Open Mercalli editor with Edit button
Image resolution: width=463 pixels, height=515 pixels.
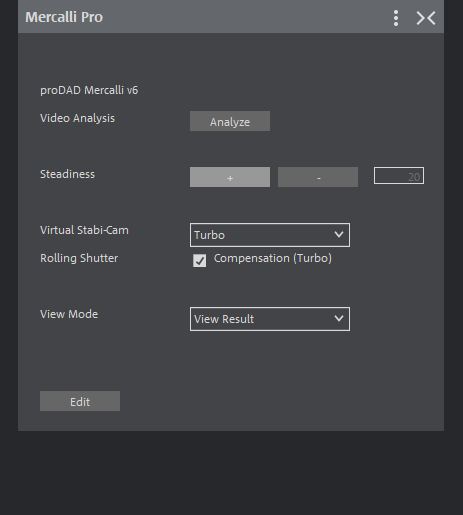click(x=80, y=401)
